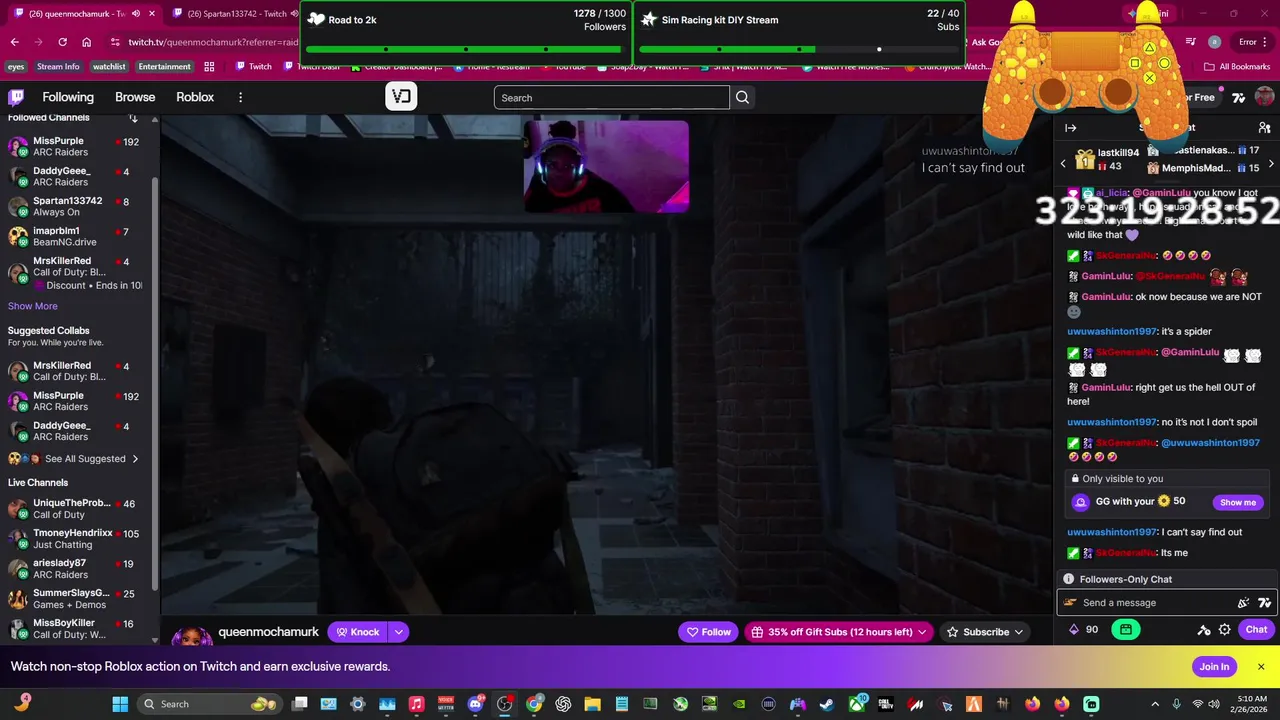
Task: Open the Browse tab
Action: [135, 97]
